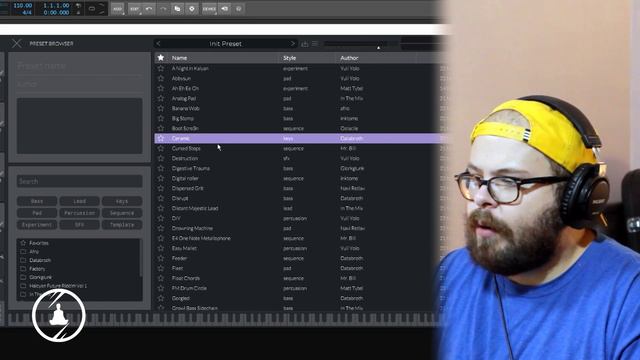The width and height of the screenshot is (640, 360).
Task: Star the Drowning Machine preset
Action: [x=161, y=228]
